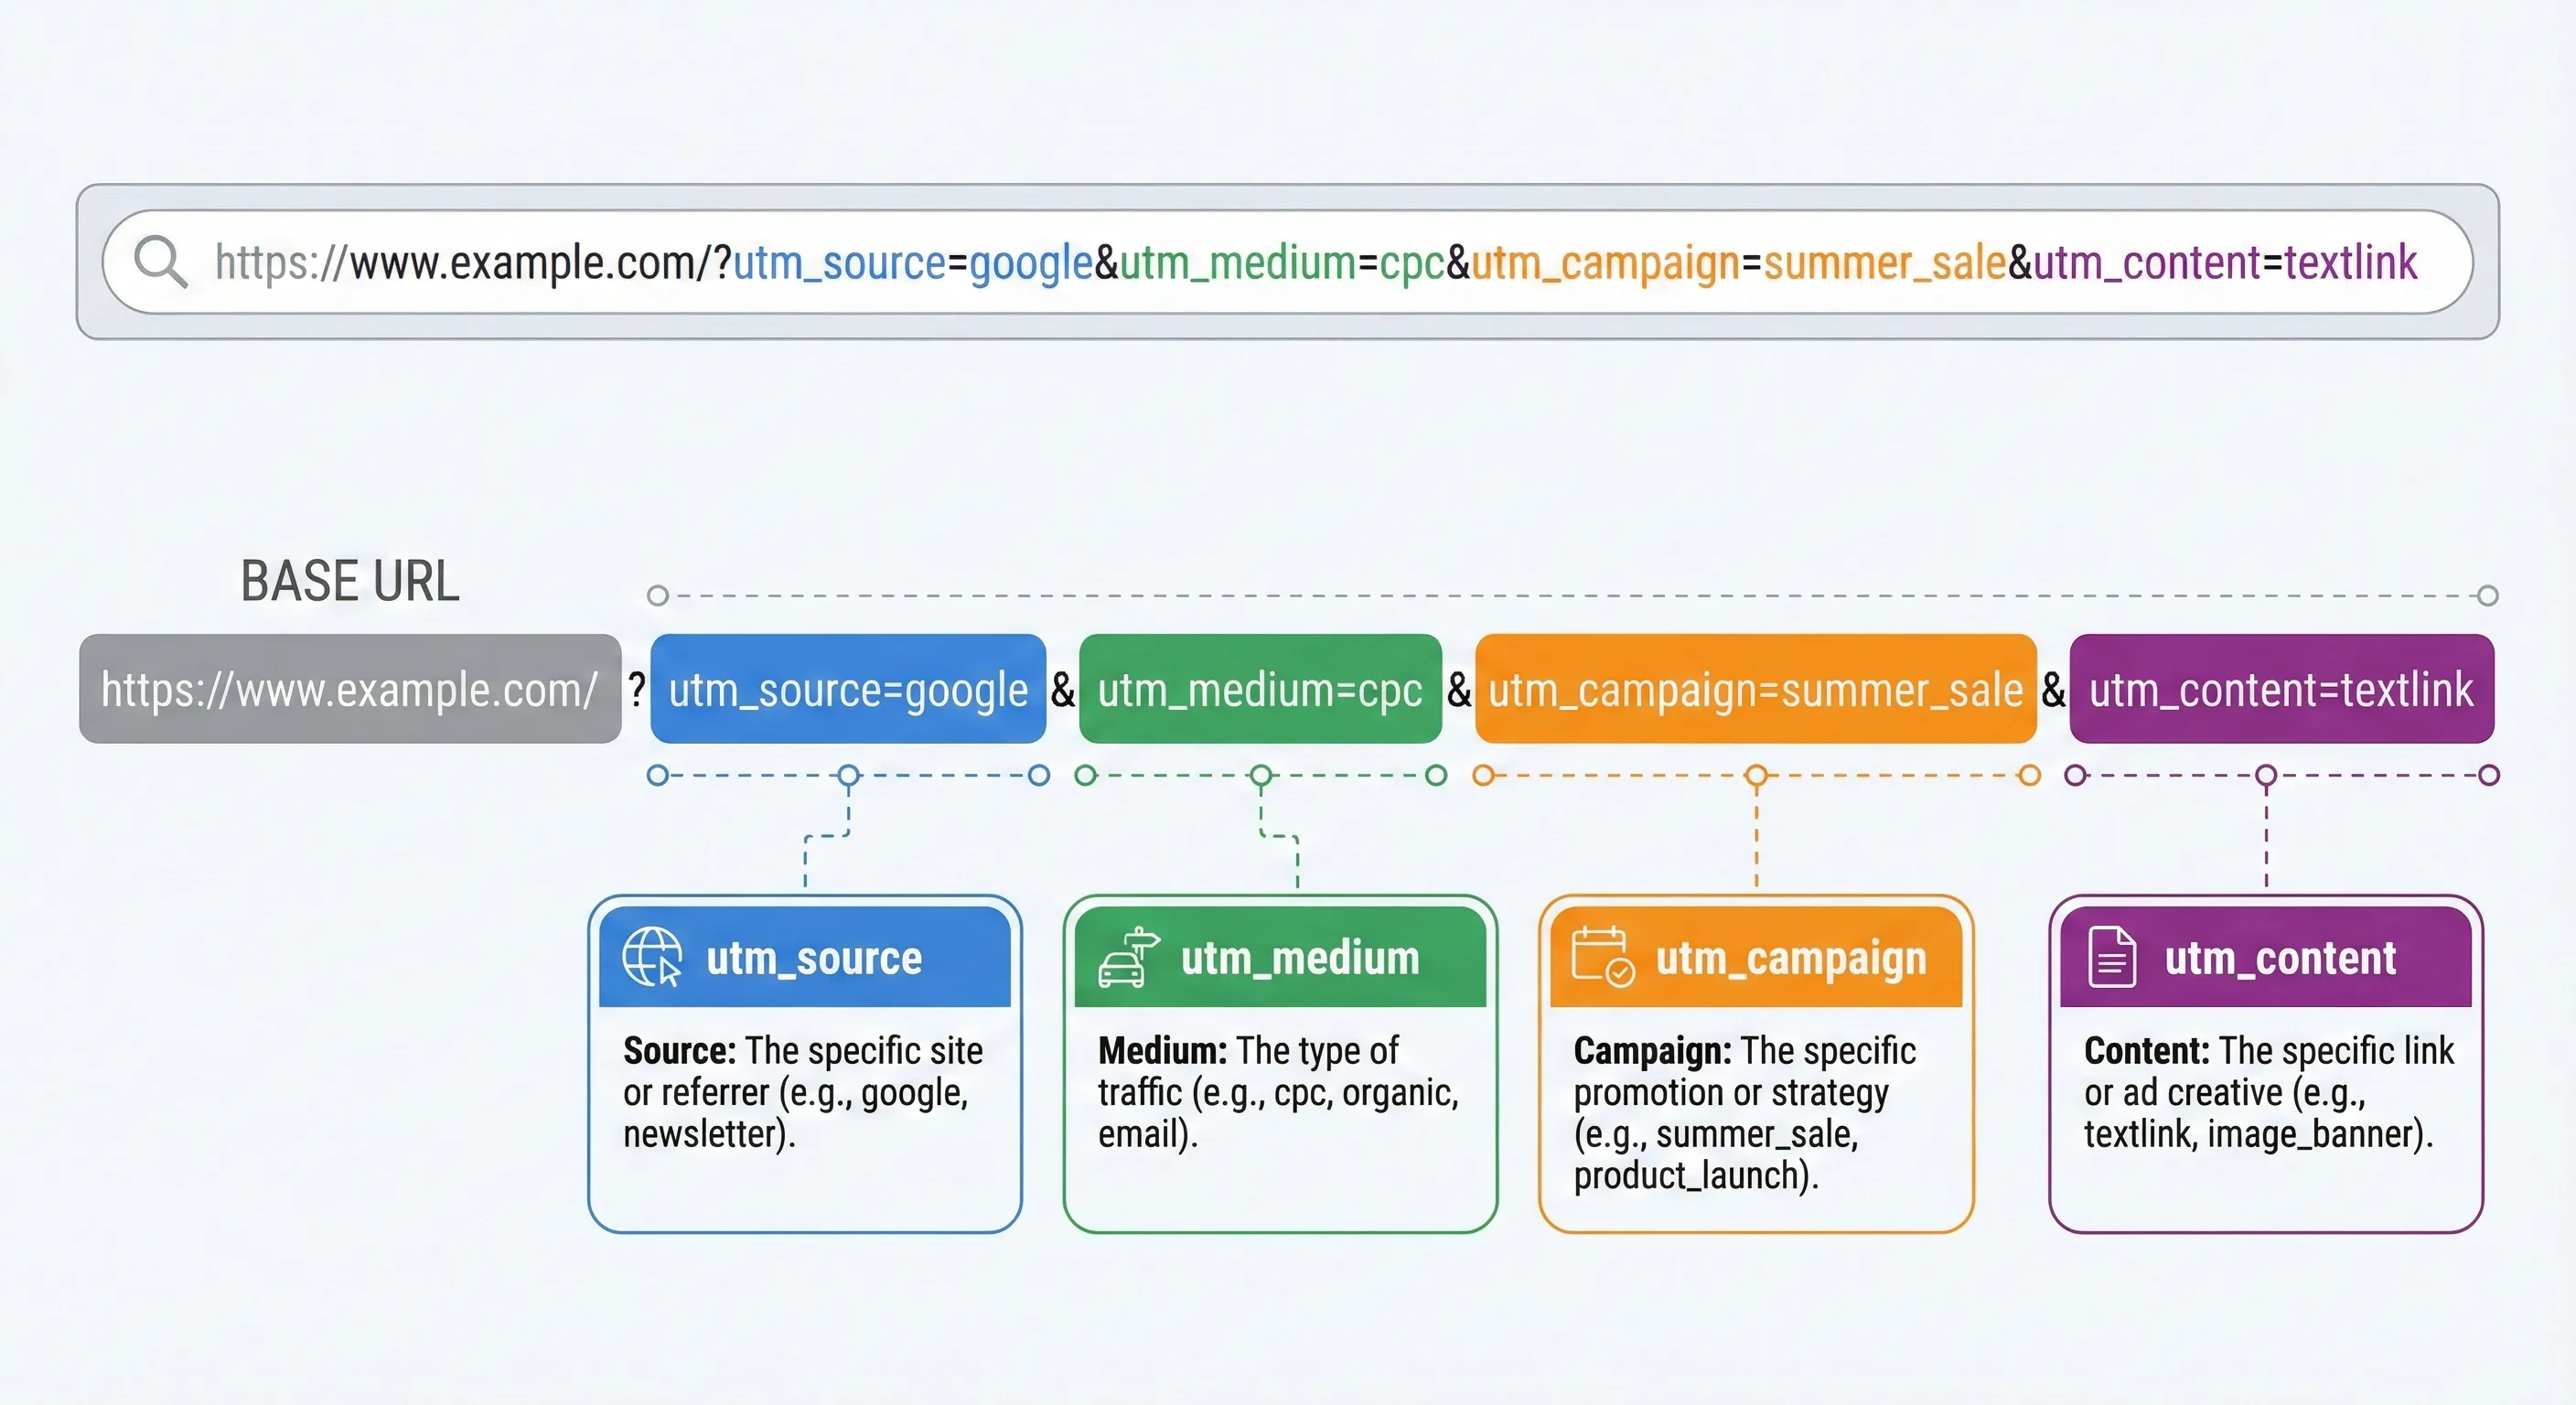Screen dimensions: 2576x1405
Task: Select the blue utm_source=google block
Action: tap(848, 689)
